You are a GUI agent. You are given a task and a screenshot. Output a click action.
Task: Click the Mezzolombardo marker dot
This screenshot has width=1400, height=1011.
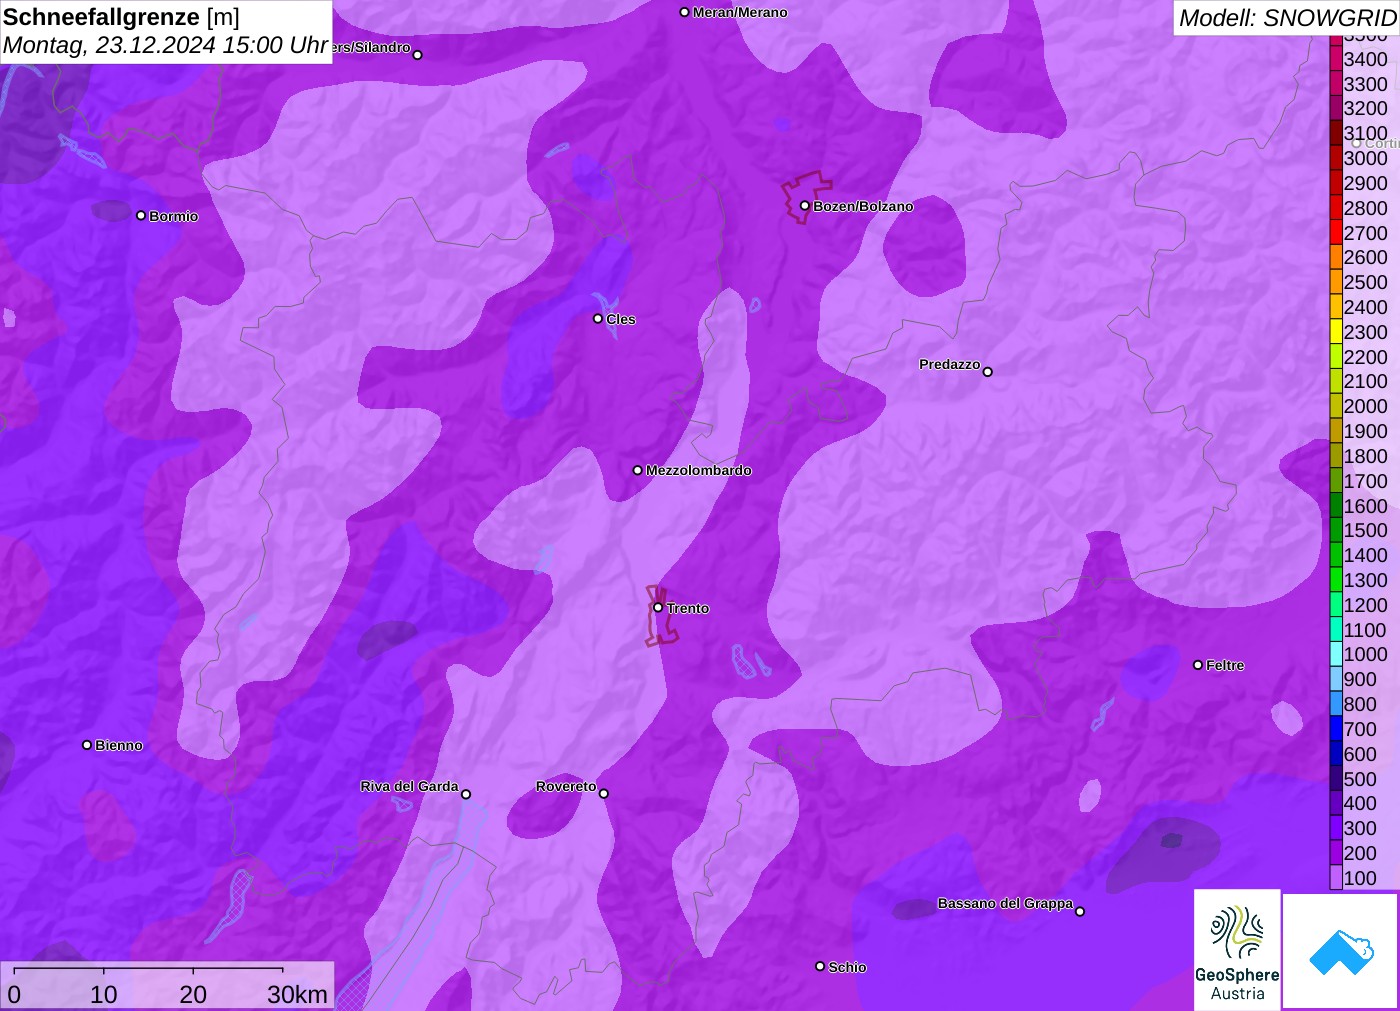(638, 470)
